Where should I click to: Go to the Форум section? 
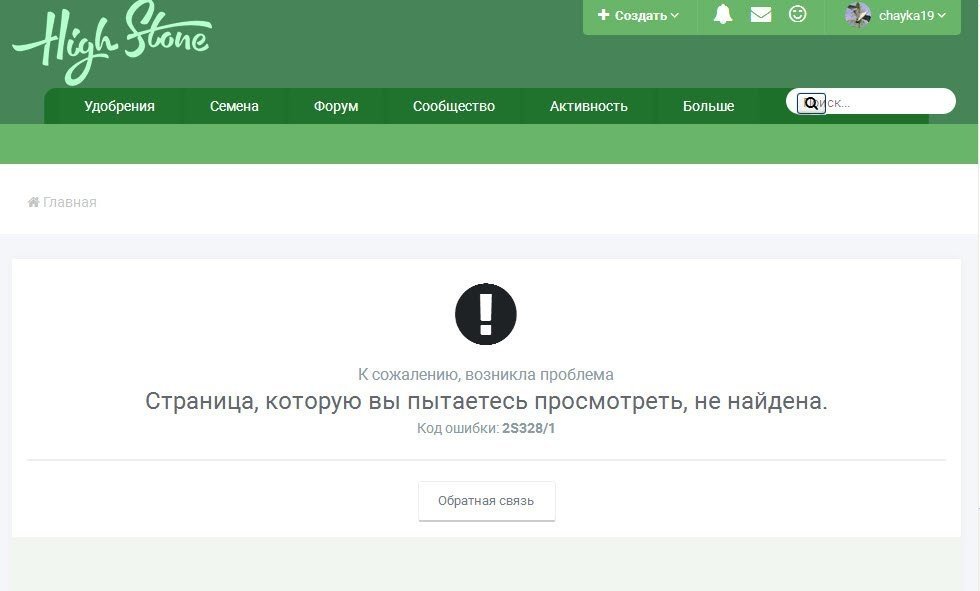(x=336, y=106)
